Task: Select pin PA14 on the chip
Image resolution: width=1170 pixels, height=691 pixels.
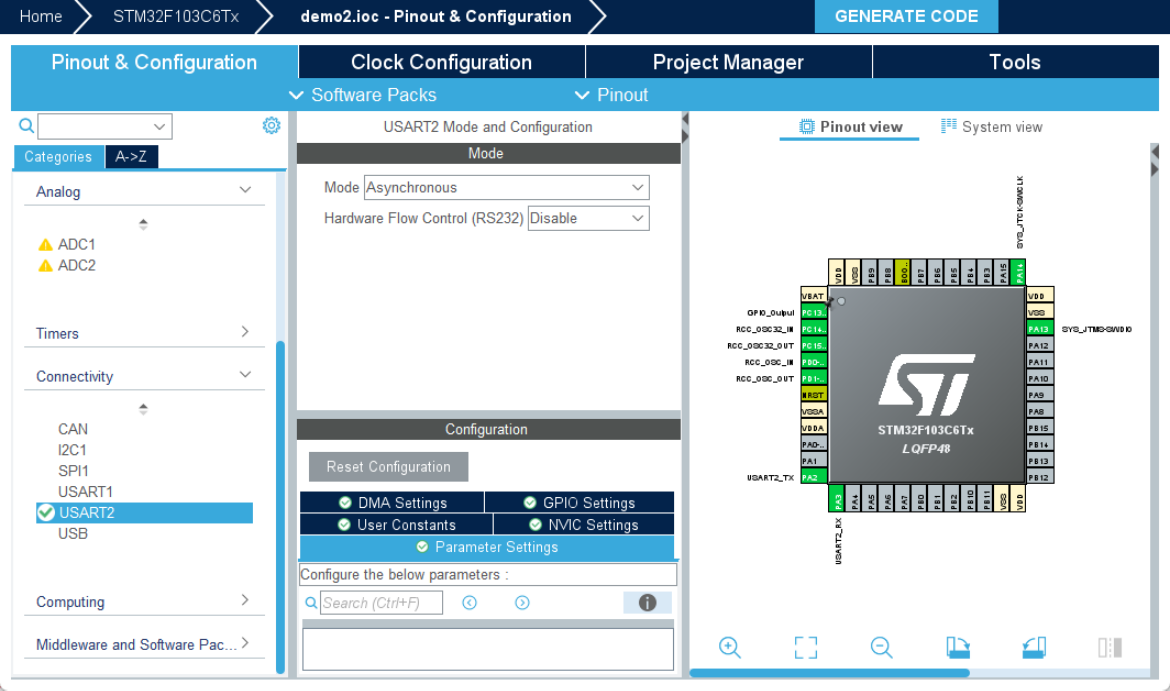Action: point(1018,272)
